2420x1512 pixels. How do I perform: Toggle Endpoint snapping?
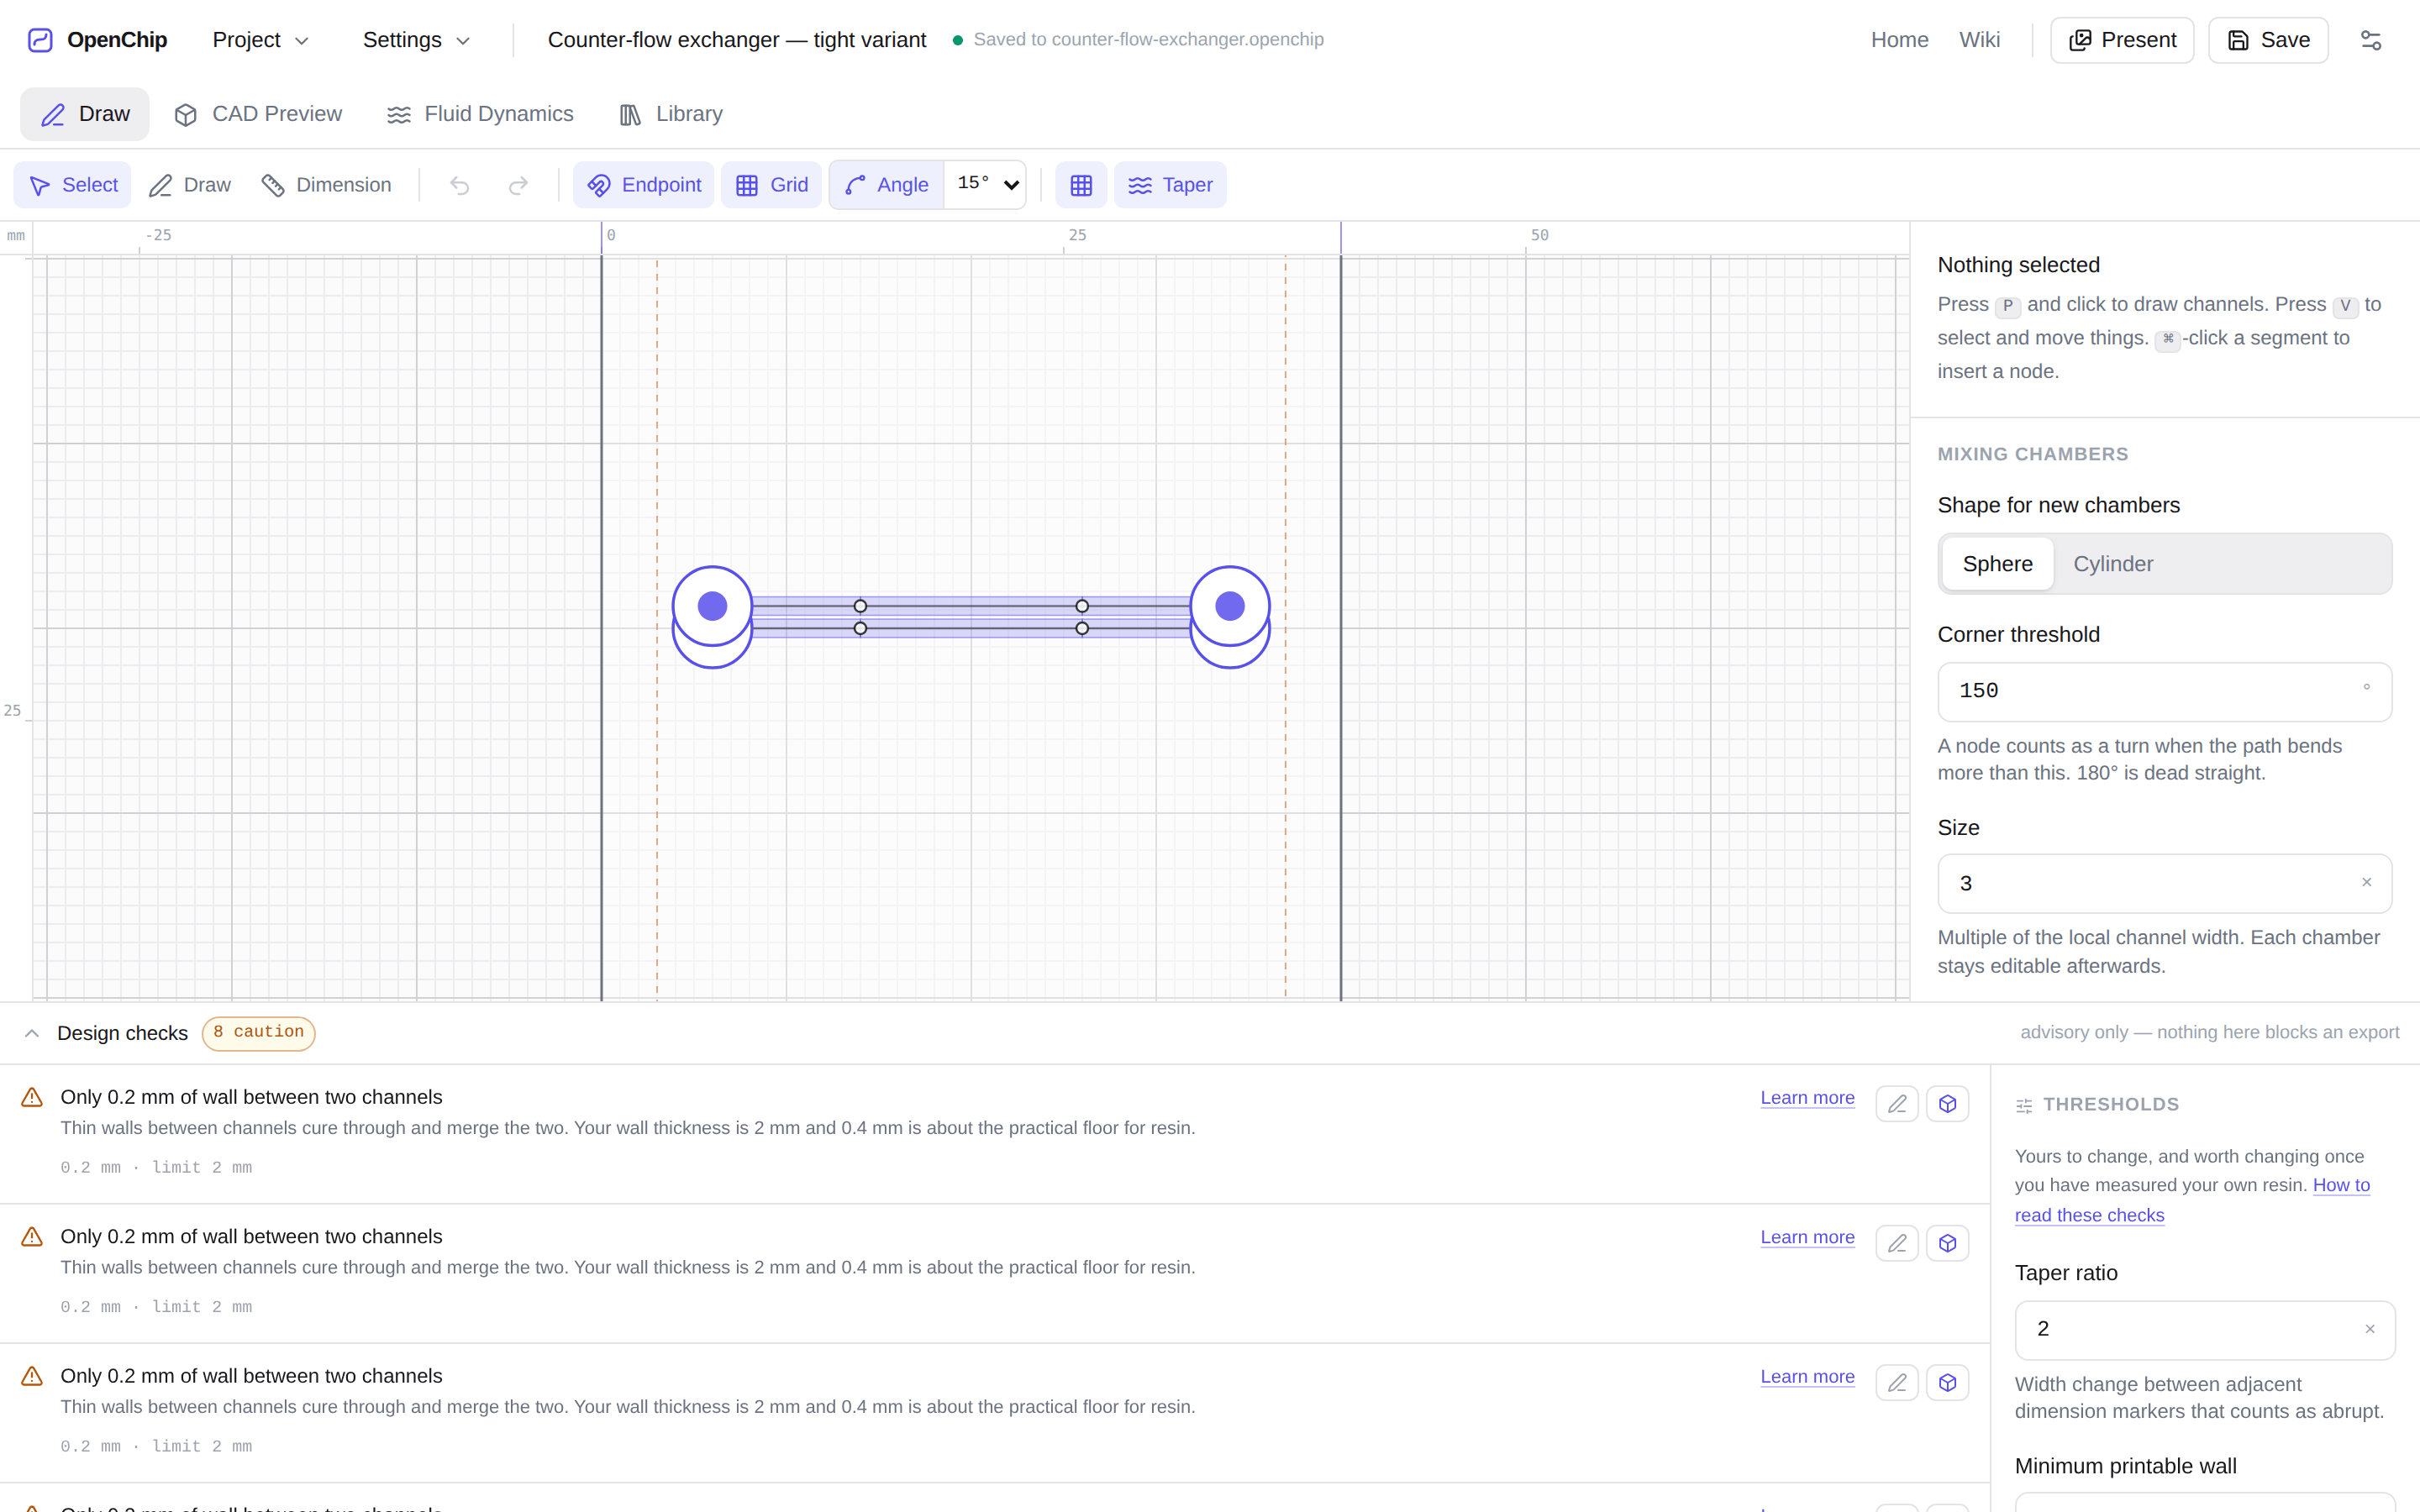tap(643, 185)
